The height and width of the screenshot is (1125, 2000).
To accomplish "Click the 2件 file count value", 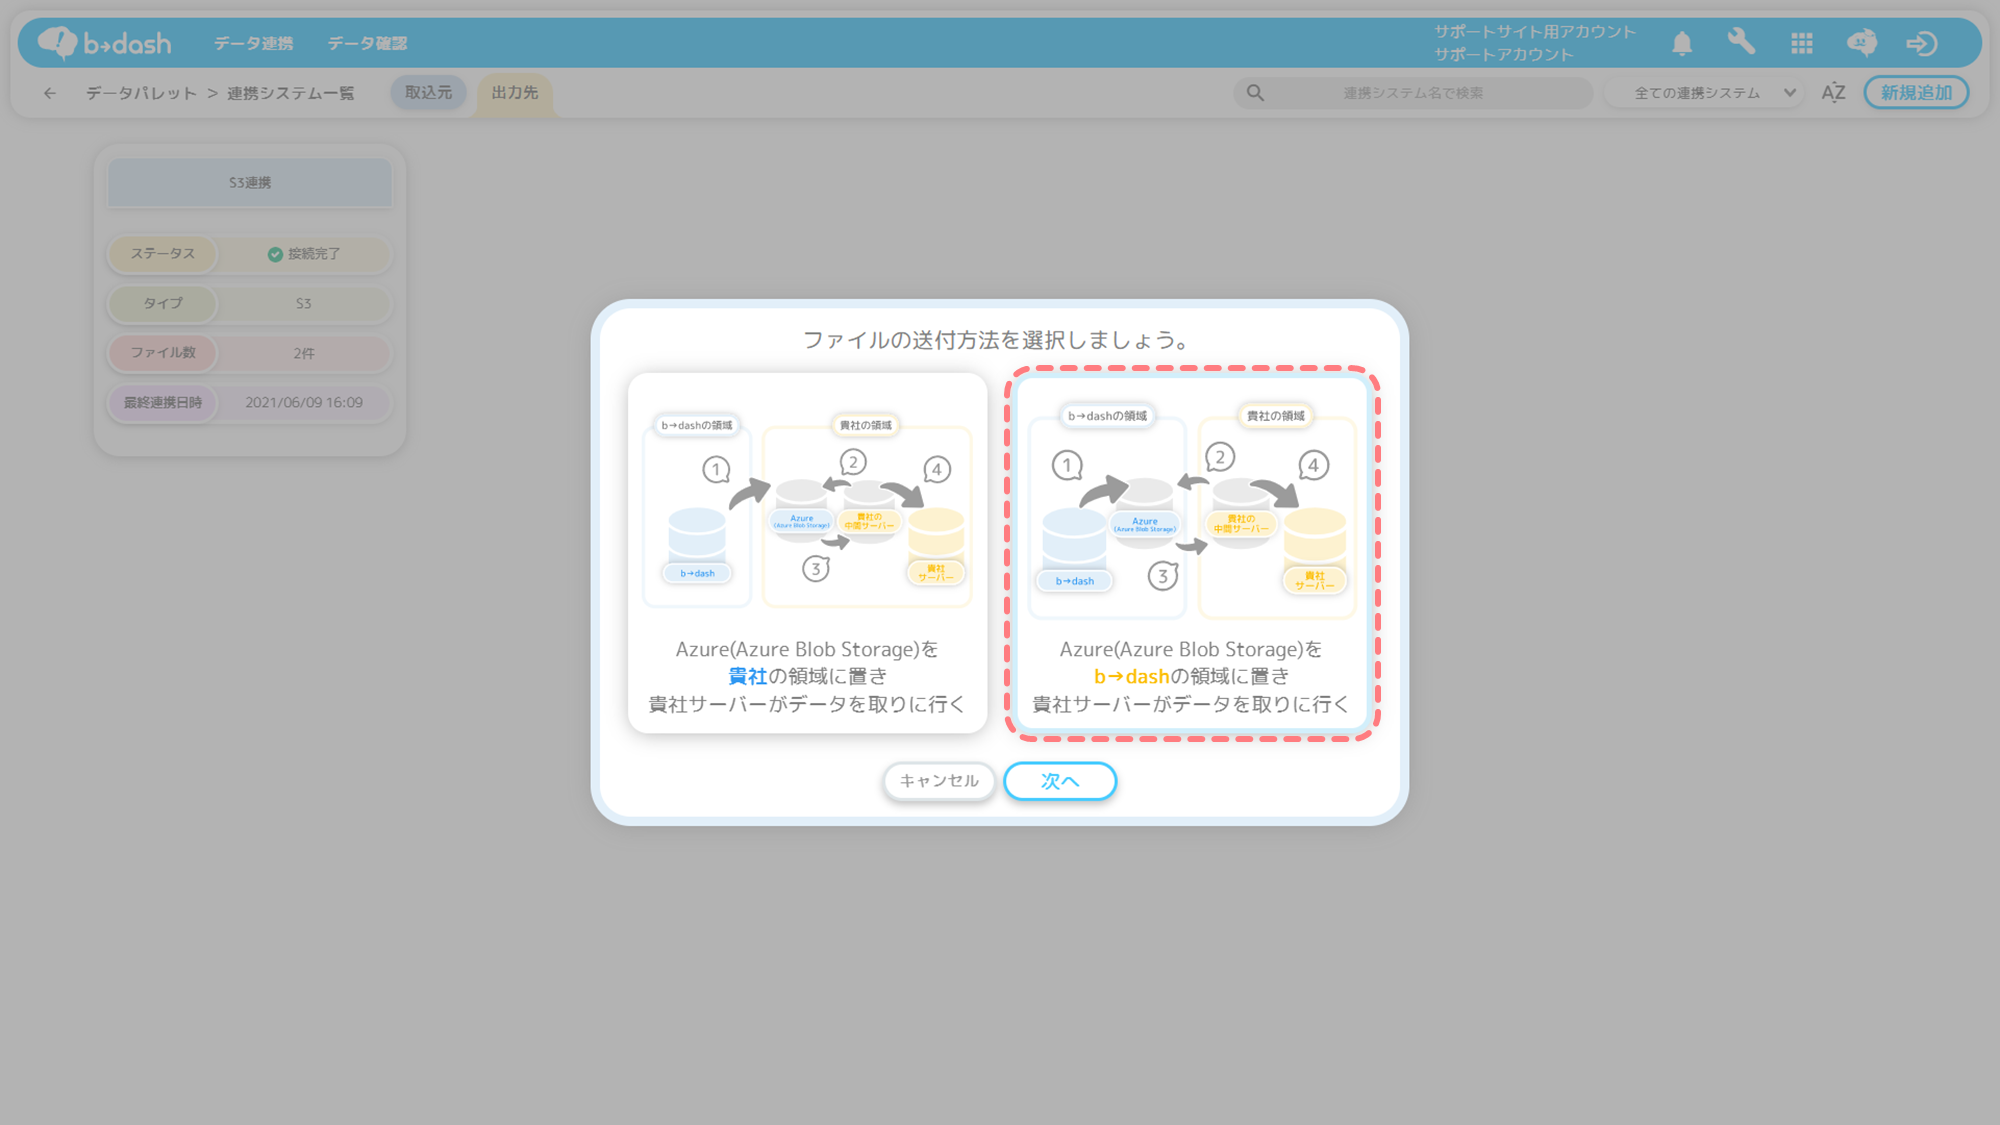I will point(304,353).
